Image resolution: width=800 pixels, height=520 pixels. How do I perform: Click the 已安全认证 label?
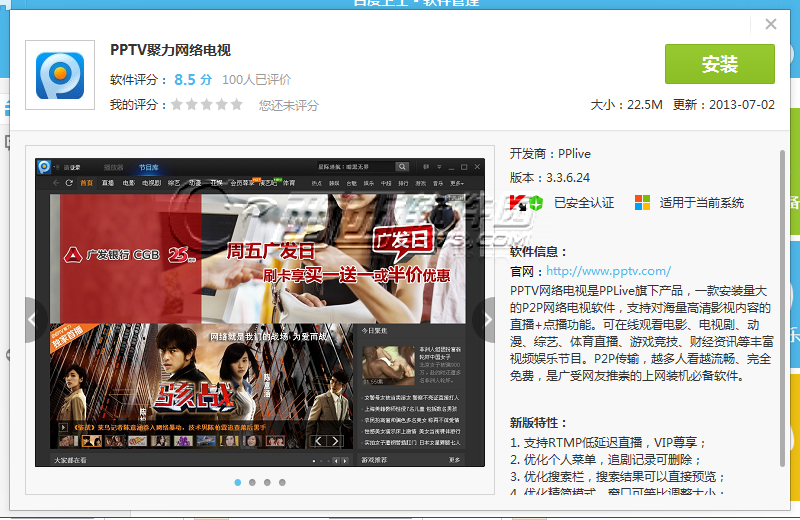pos(584,203)
